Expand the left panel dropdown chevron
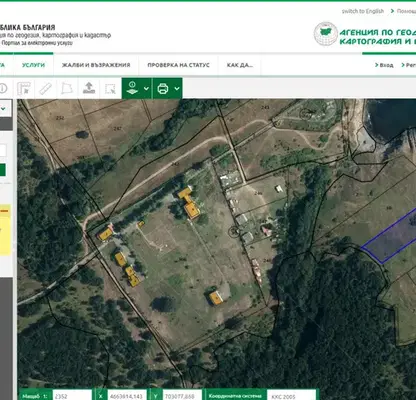 click(x=4, y=109)
